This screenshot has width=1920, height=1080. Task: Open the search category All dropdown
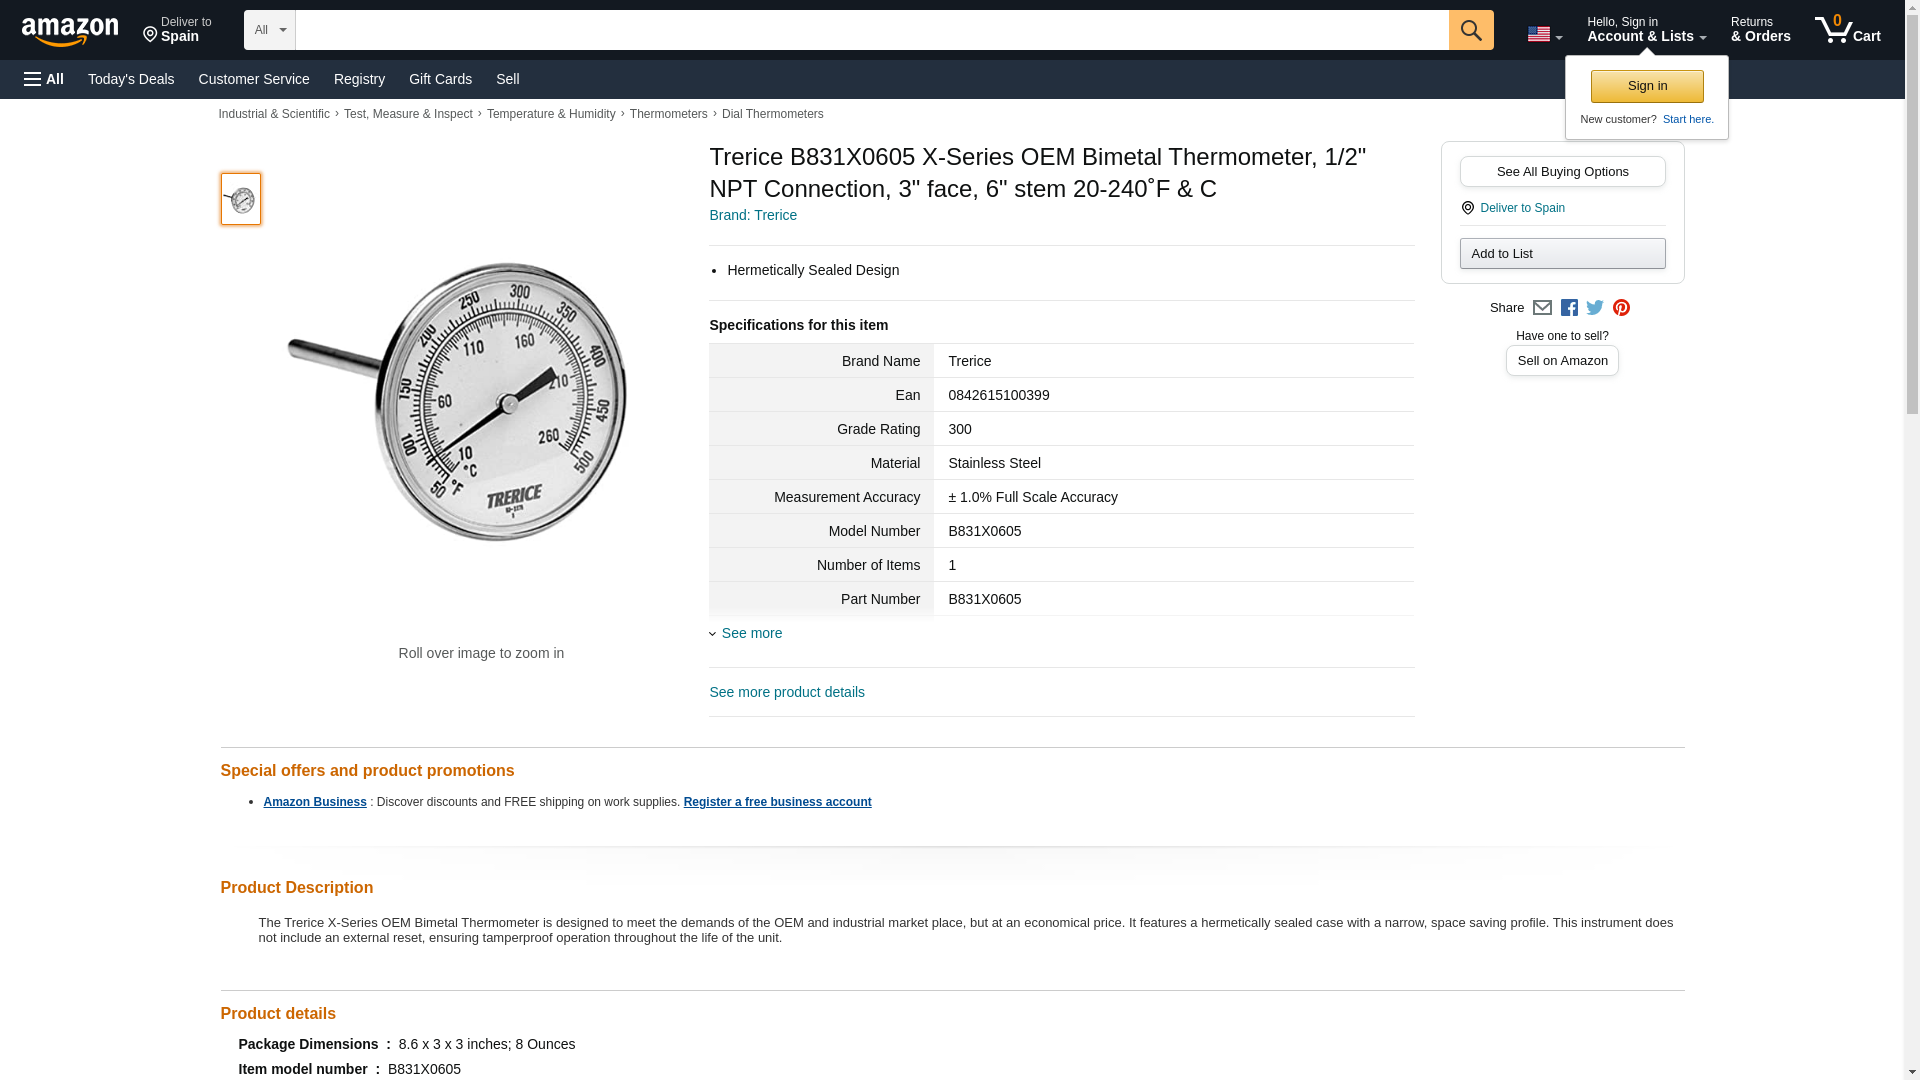tap(269, 30)
